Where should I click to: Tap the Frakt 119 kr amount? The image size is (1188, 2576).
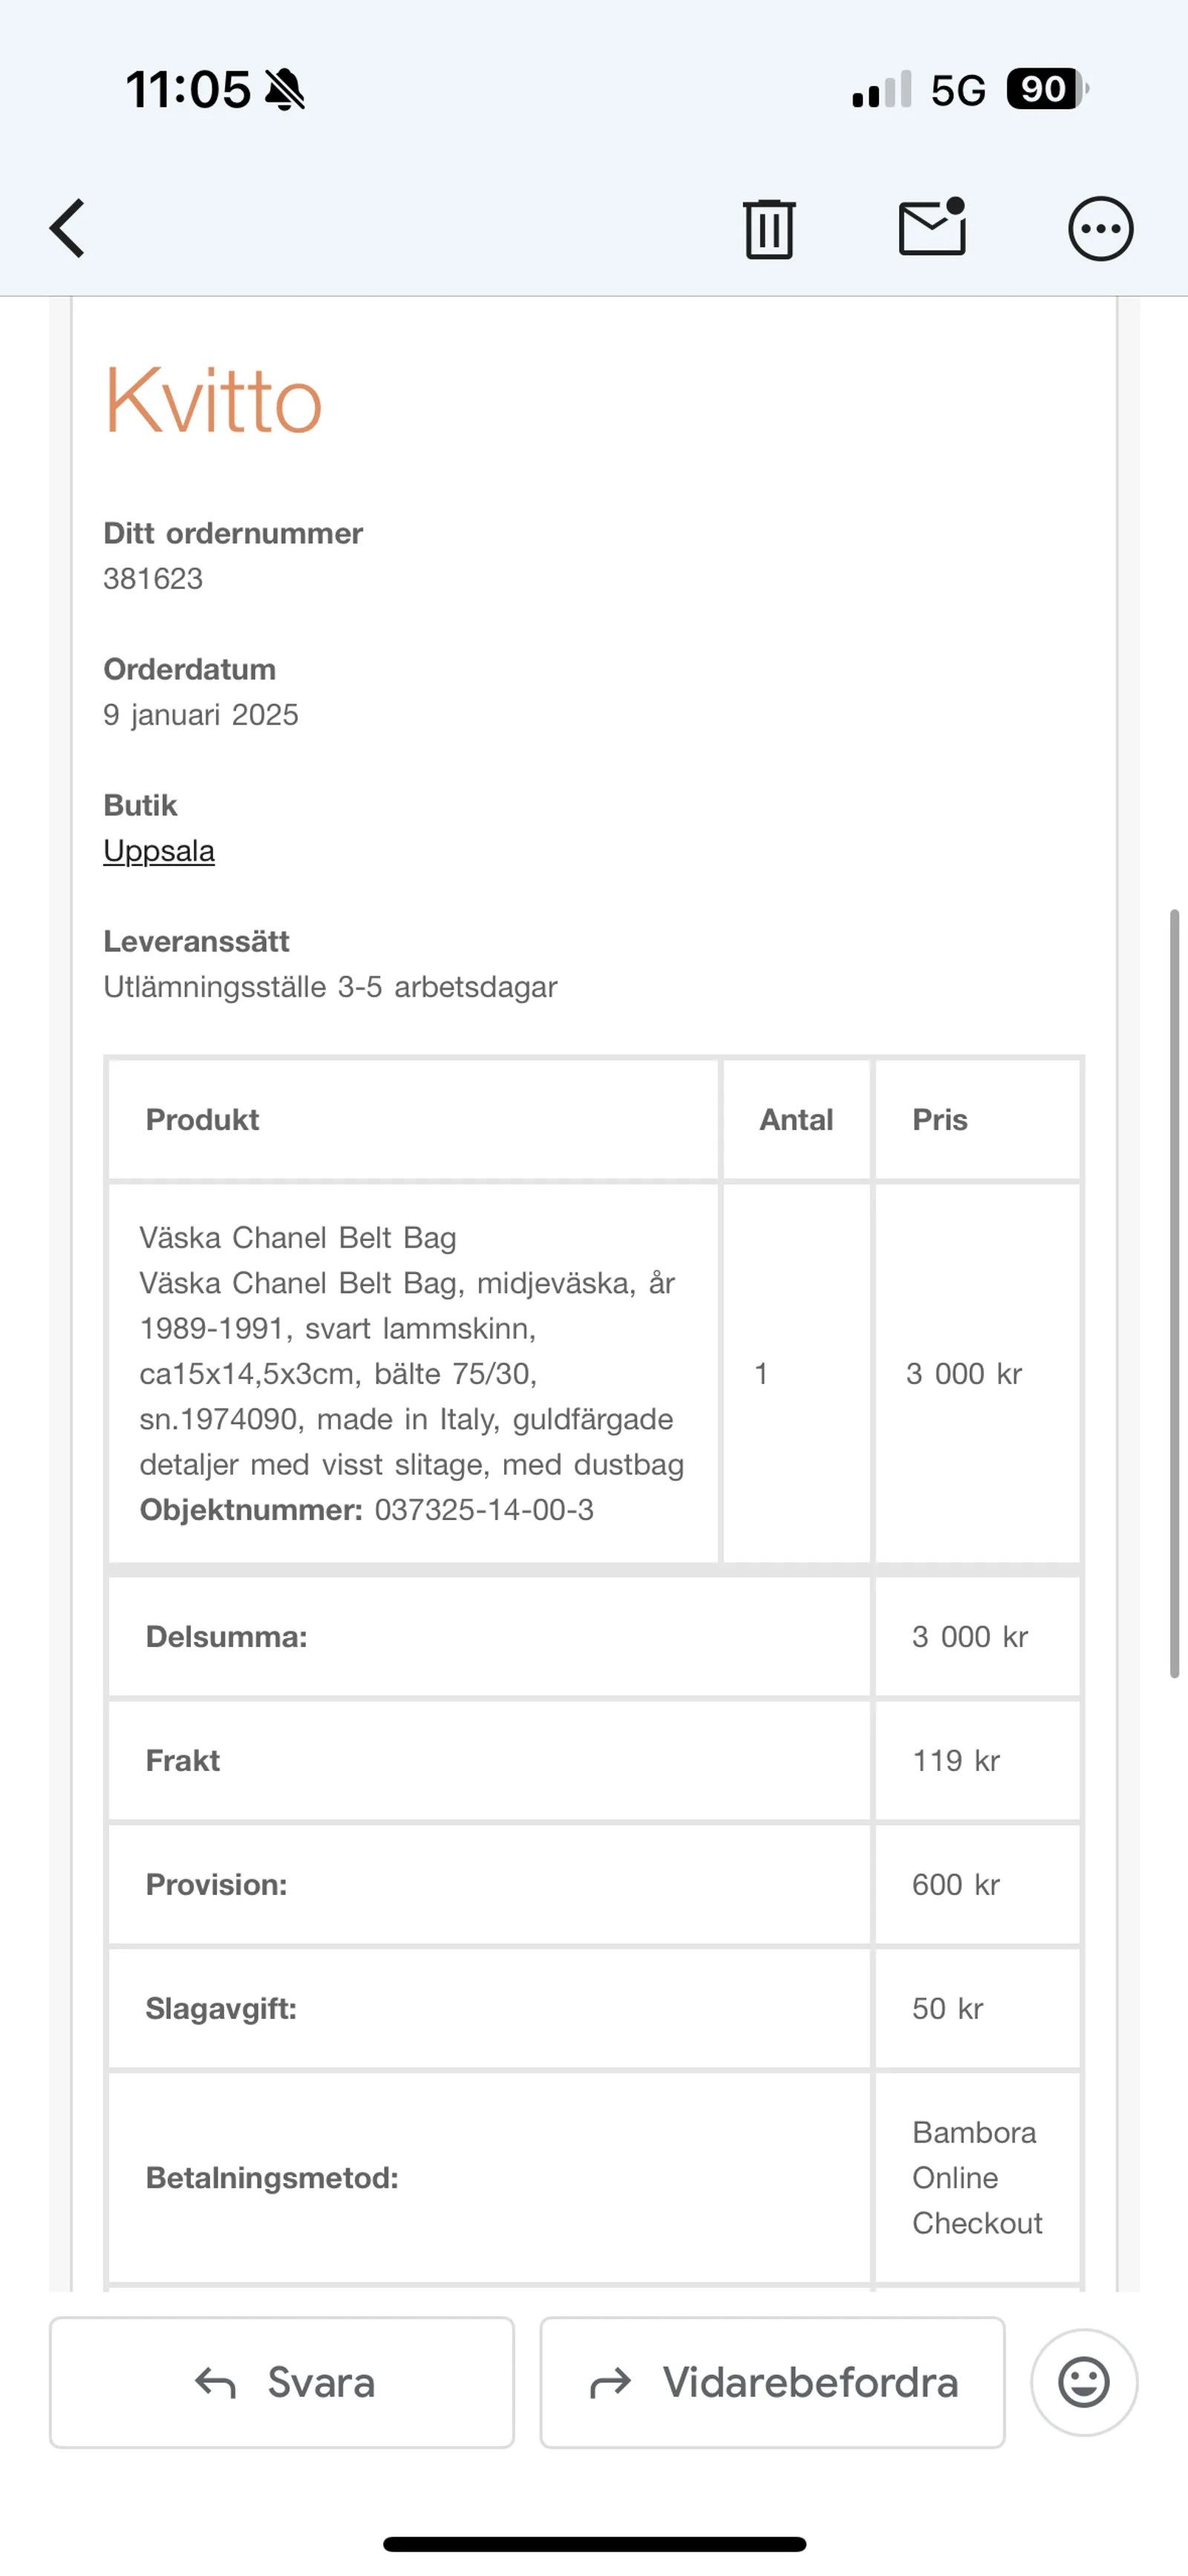tap(956, 1760)
